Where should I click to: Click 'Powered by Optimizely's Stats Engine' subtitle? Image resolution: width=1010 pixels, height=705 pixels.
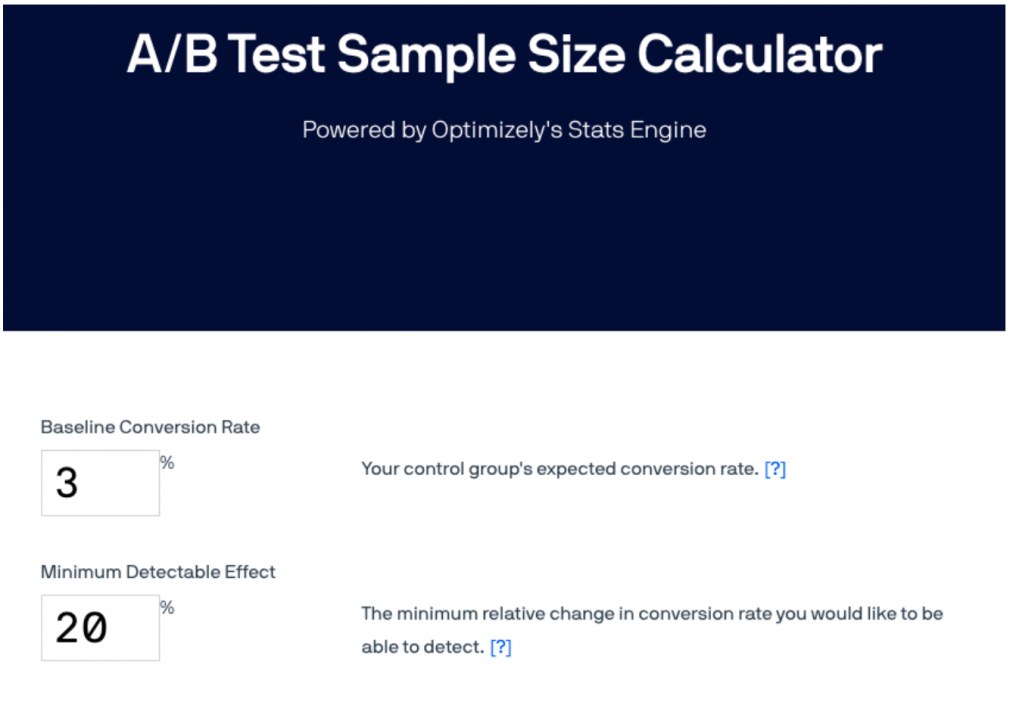pyautogui.click(x=504, y=130)
